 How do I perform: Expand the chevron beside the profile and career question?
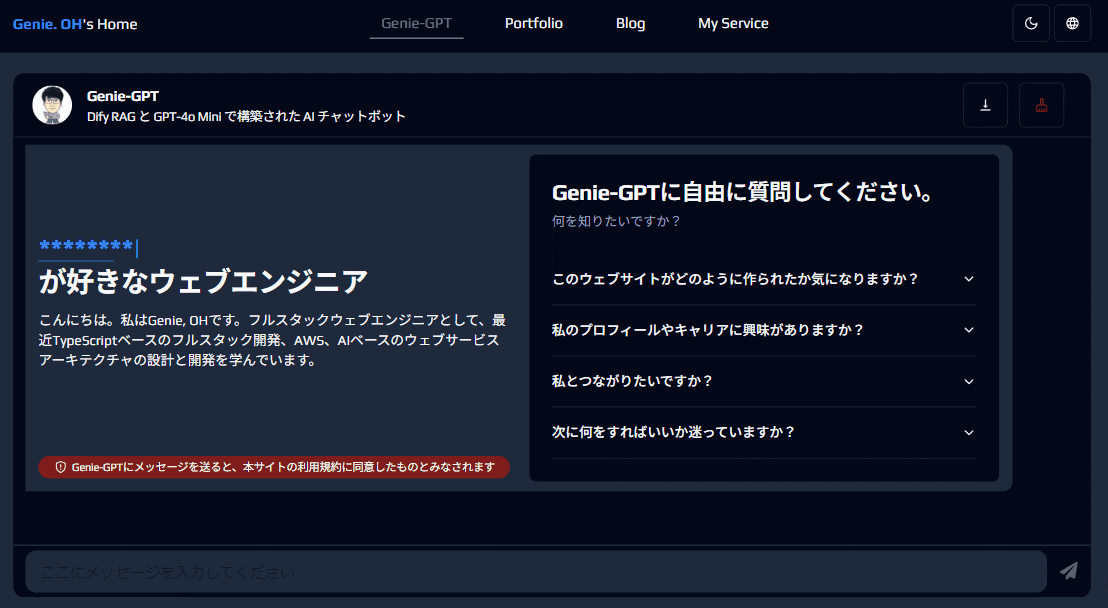click(x=968, y=330)
